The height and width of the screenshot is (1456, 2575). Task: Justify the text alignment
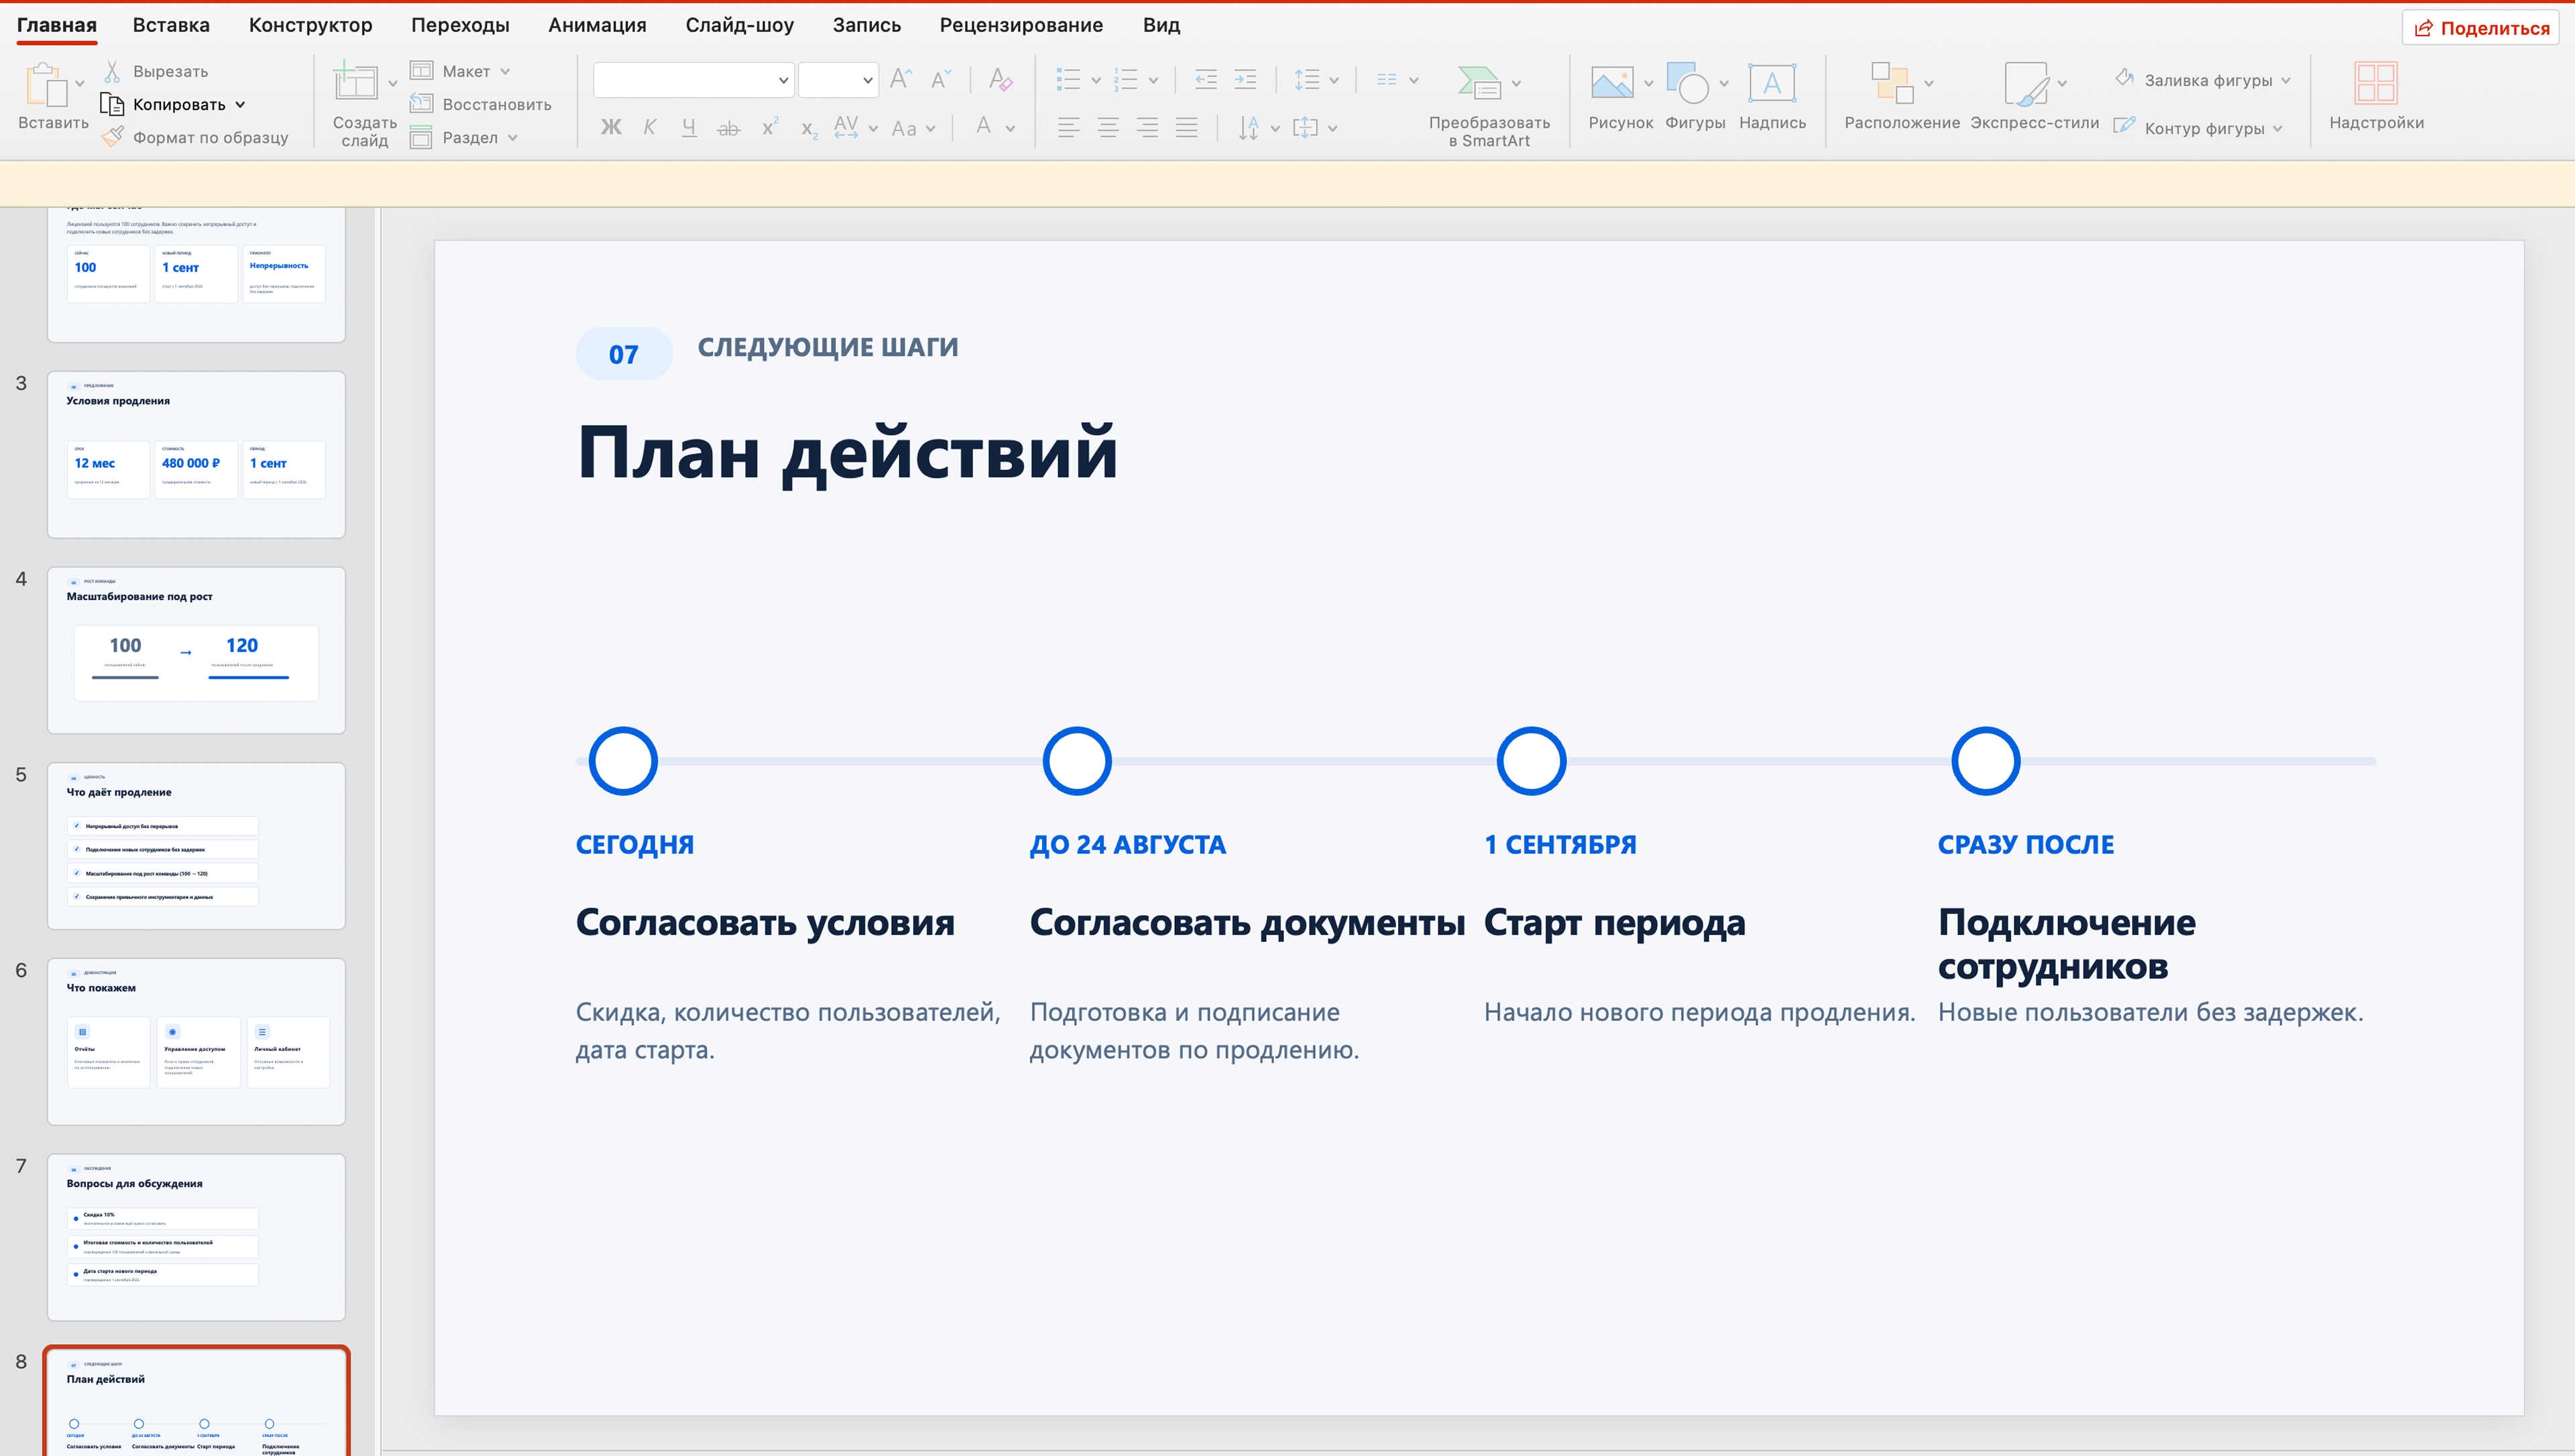point(1187,127)
